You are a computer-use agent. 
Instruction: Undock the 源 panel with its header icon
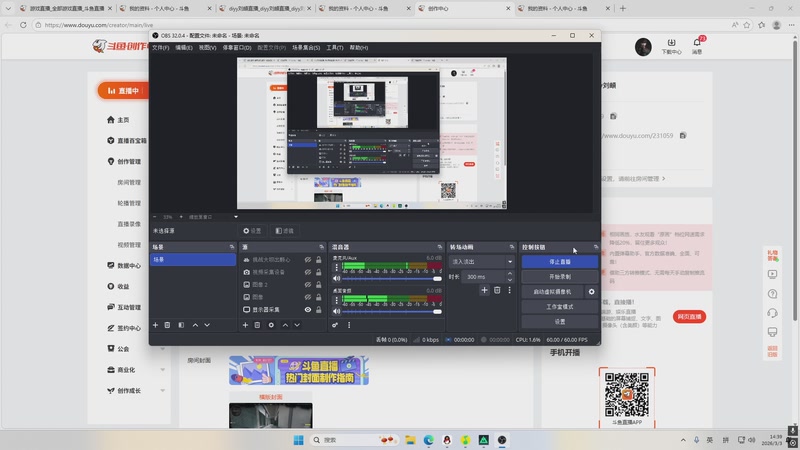tap(321, 247)
